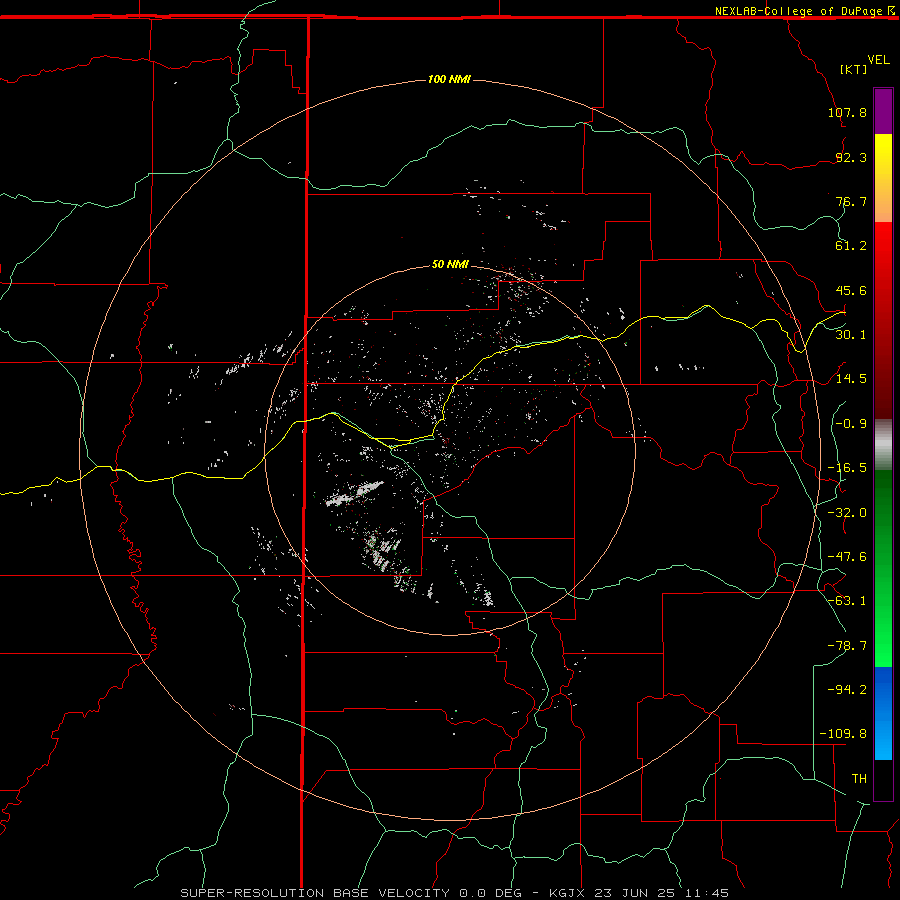Viewport: 900px width, 900px height.
Task: Select the 61.2 velocity scale value
Action: pyautogui.click(x=851, y=246)
